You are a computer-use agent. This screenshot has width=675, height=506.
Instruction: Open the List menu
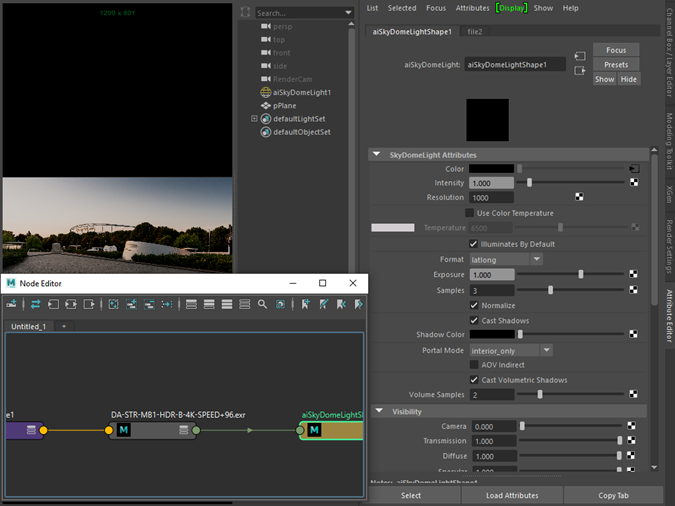(372, 8)
